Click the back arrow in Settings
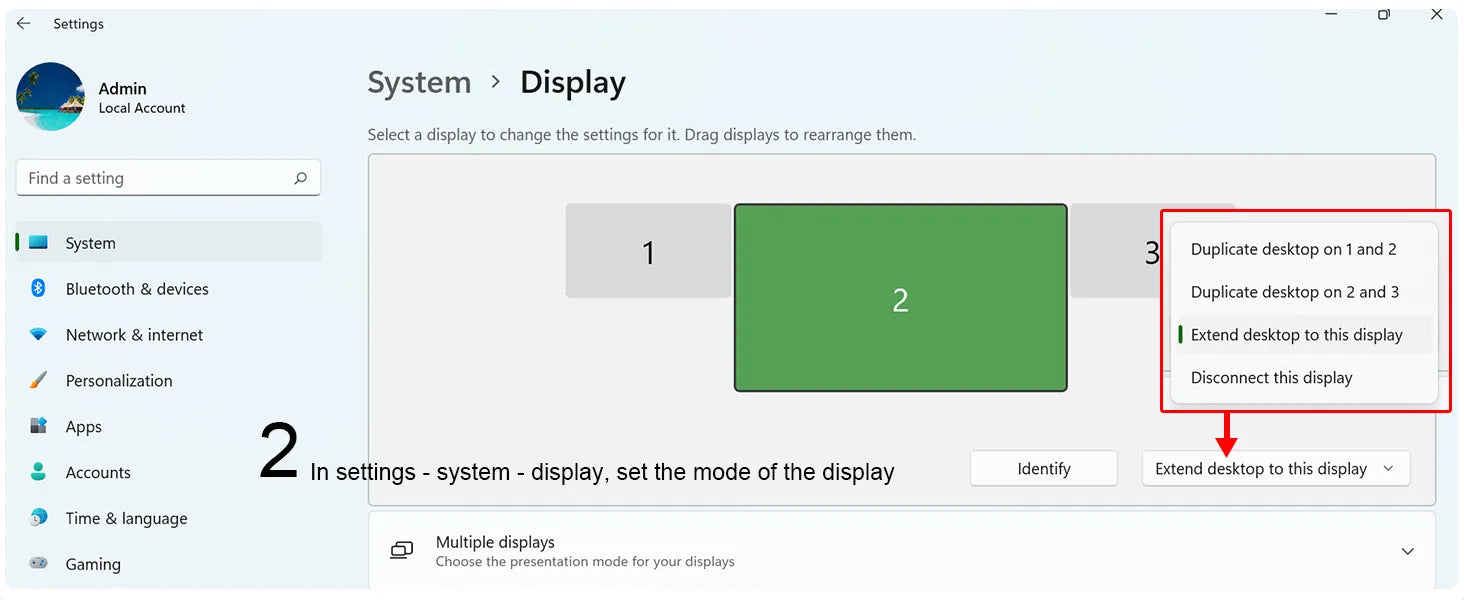 24,24
